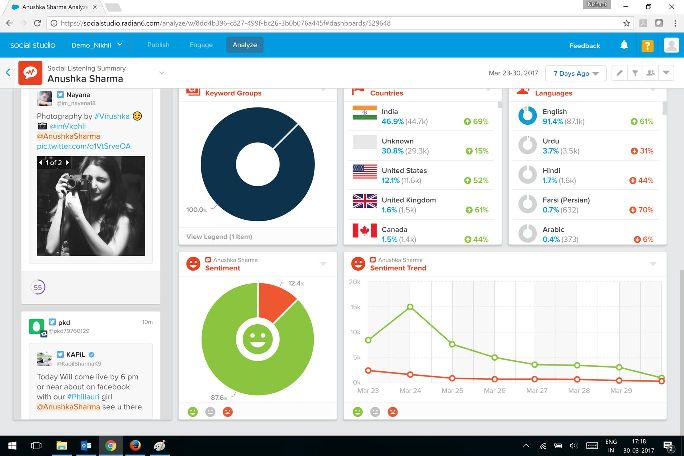Viewport: 684px width, 456px height.
Task: Click negative face under Sentiment donut
Action: (228, 411)
